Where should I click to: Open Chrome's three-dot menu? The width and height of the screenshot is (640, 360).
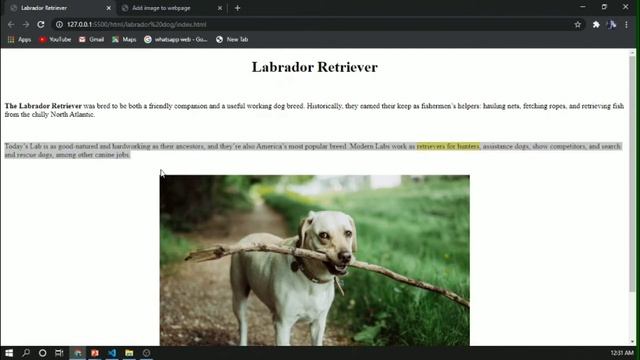click(x=626, y=24)
